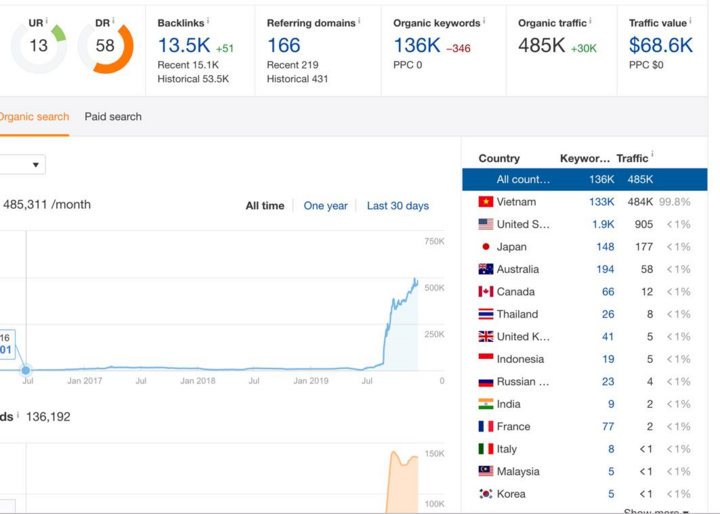
Task: Click the Organic keywords info icon
Action: [x=484, y=20]
